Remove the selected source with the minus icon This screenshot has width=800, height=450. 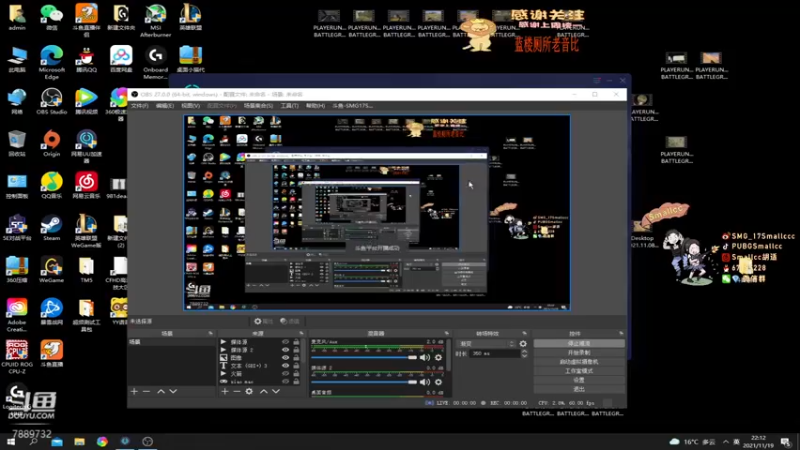point(237,391)
